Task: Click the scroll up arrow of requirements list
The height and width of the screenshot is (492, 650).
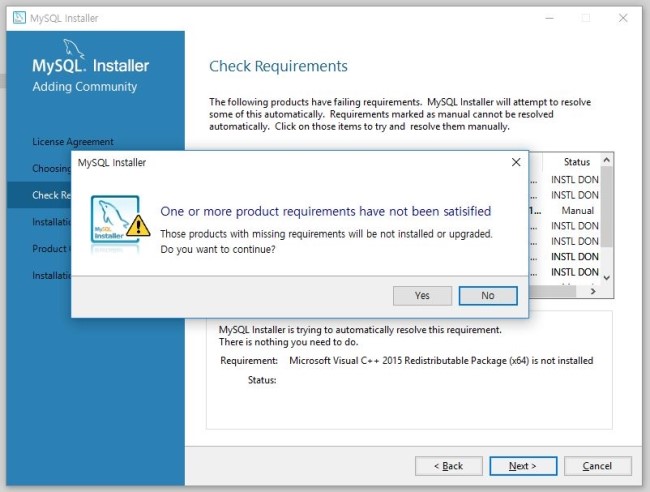Action: (606, 160)
